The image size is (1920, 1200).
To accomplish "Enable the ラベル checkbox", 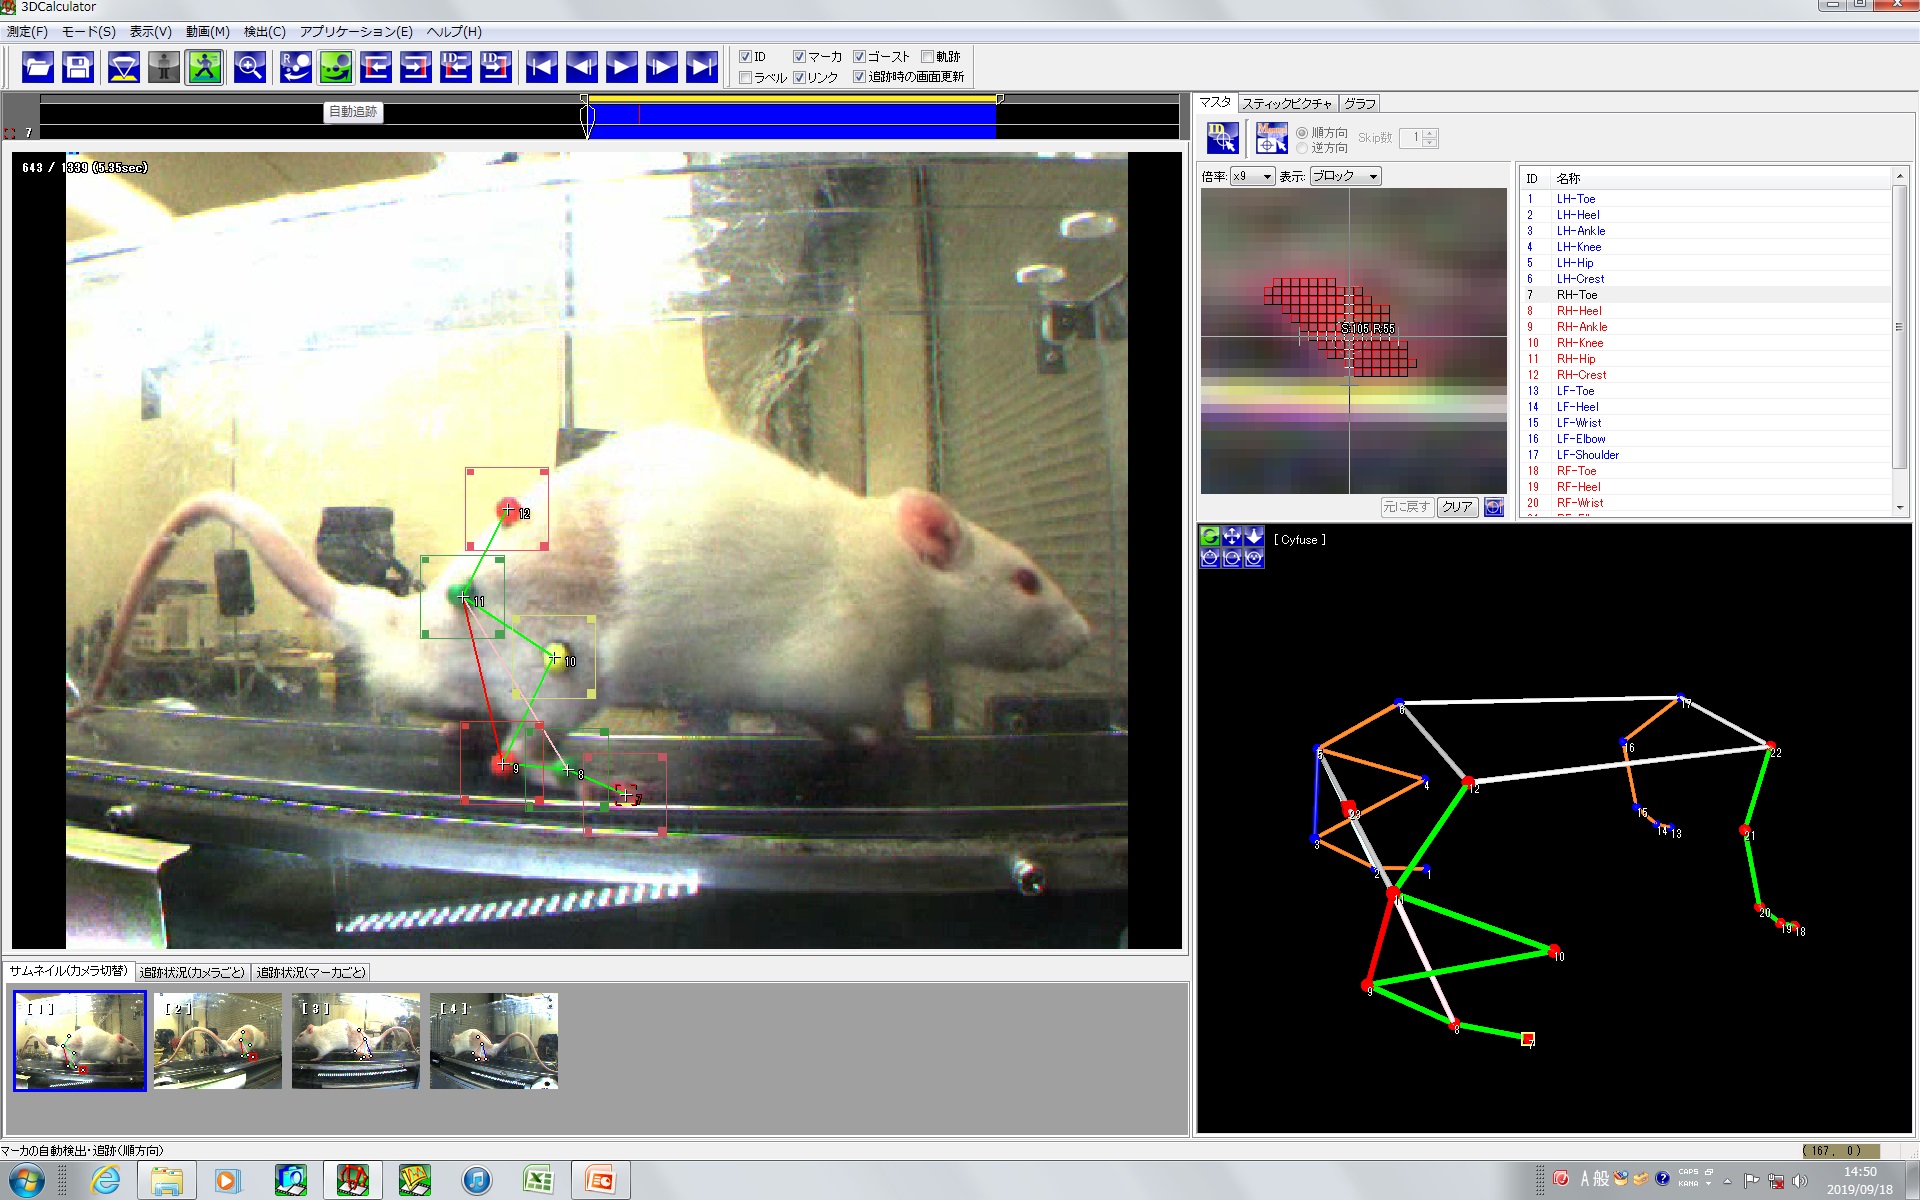I will [x=745, y=77].
